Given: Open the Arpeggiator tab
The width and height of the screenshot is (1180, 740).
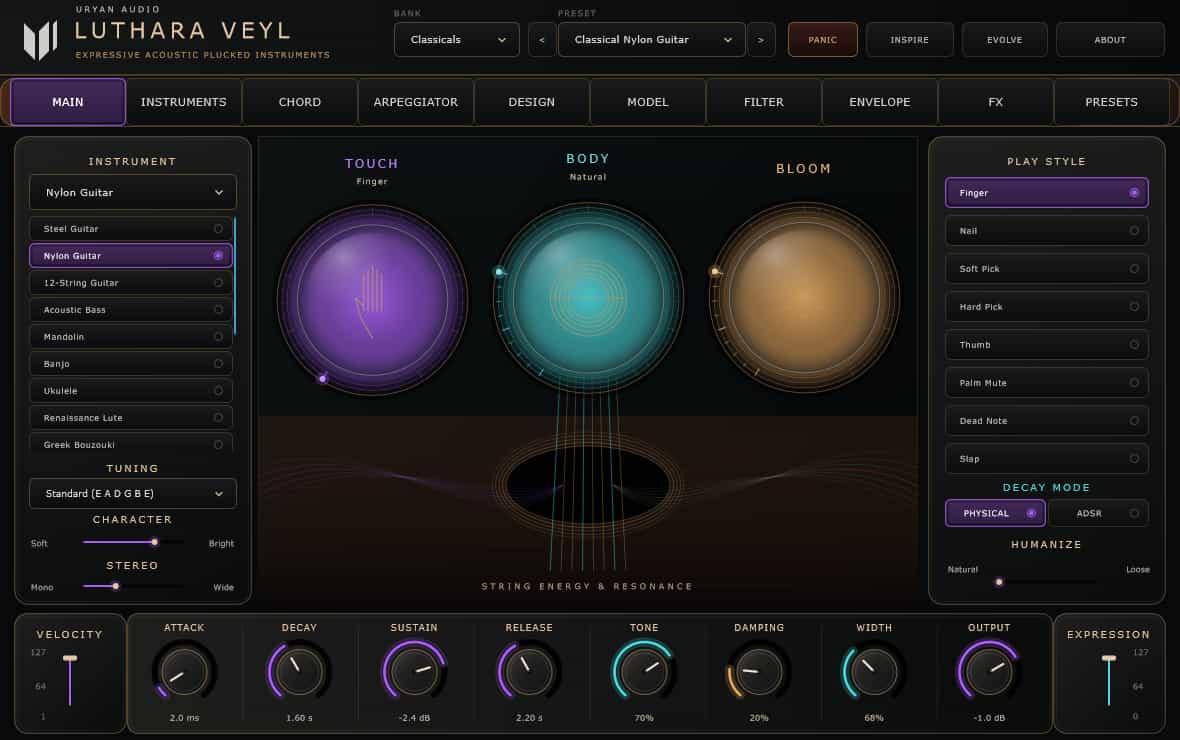Looking at the screenshot, I should tap(415, 102).
